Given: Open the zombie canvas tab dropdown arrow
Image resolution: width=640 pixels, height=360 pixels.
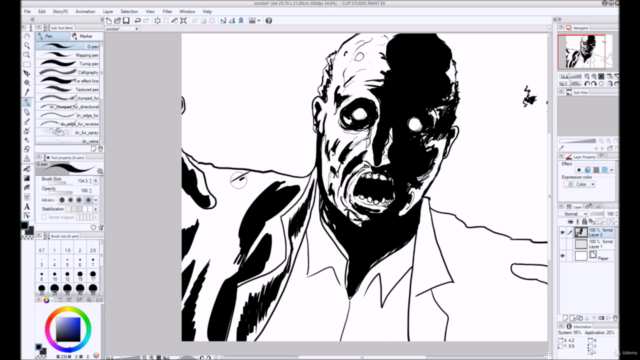Looking at the screenshot, I should [x=137, y=29].
